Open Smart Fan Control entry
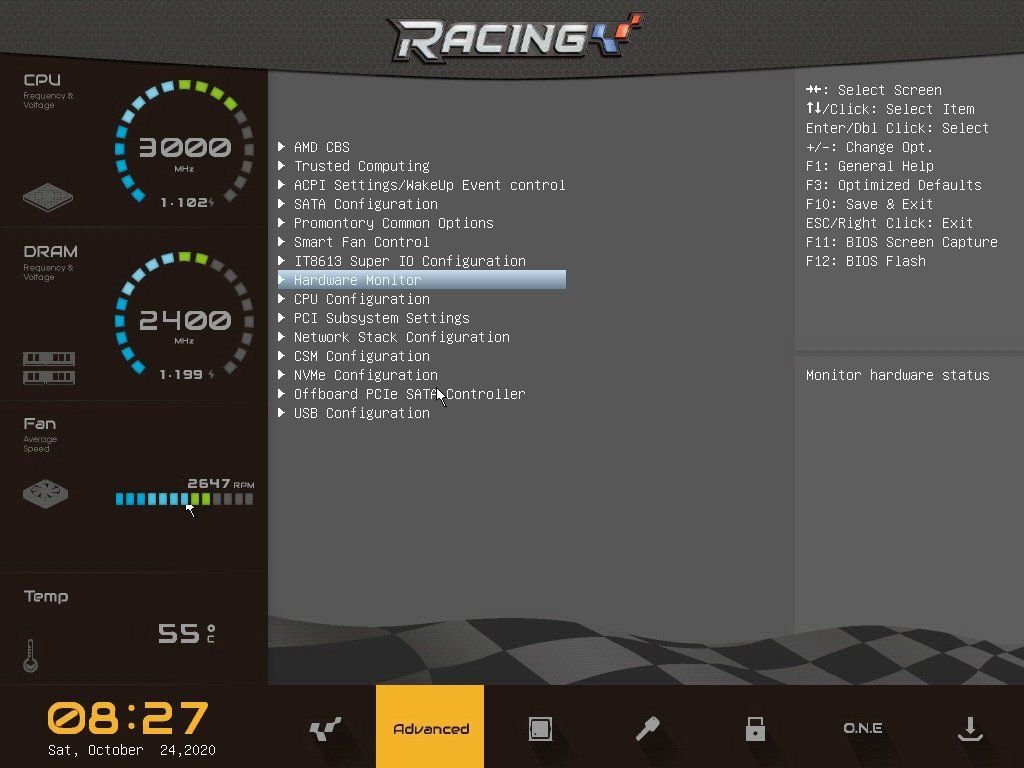 pyautogui.click(x=361, y=242)
